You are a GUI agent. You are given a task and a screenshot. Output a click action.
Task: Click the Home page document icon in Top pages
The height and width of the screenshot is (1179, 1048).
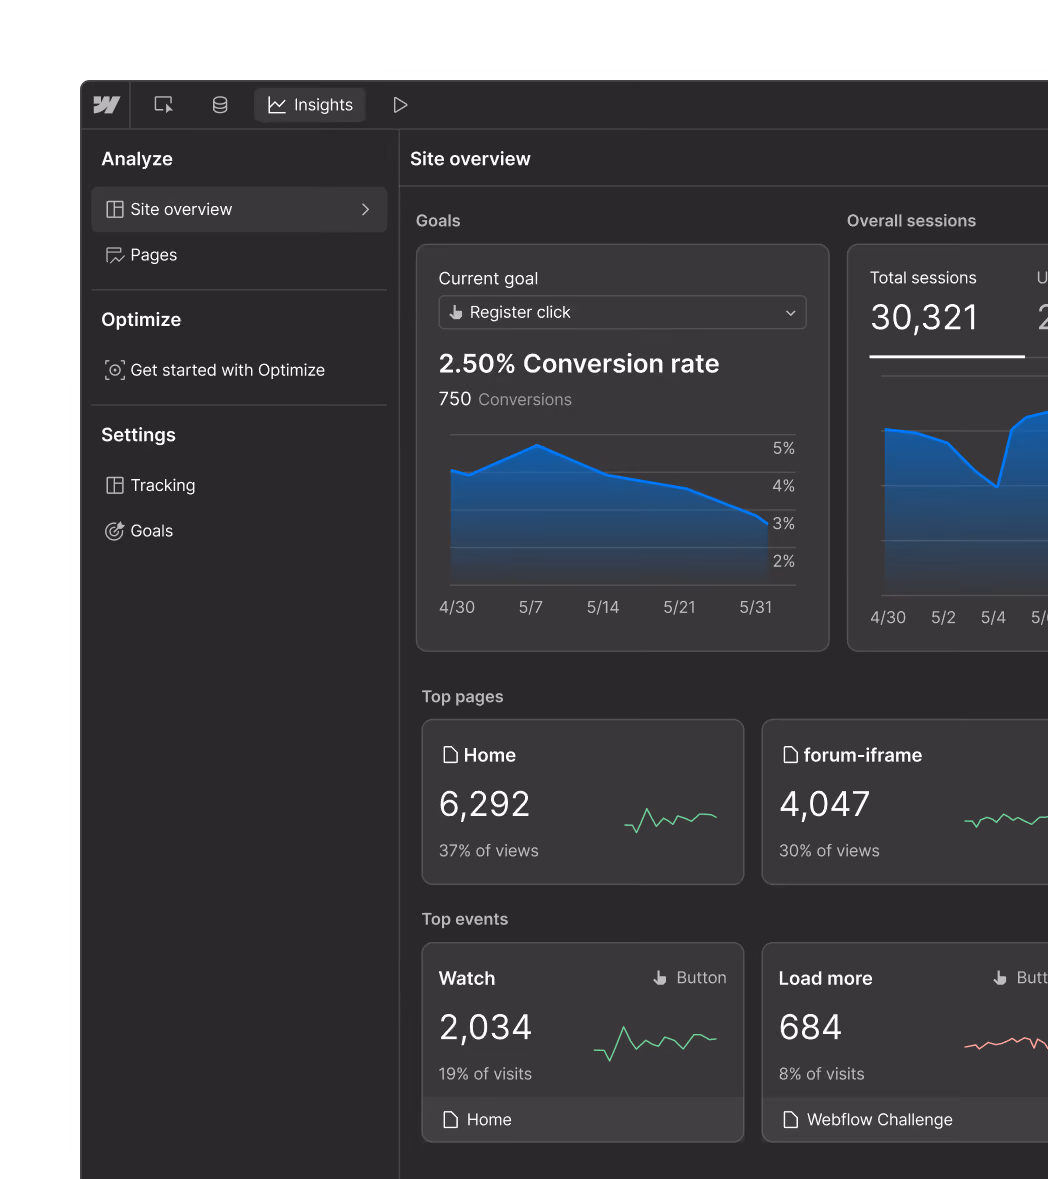tap(450, 755)
